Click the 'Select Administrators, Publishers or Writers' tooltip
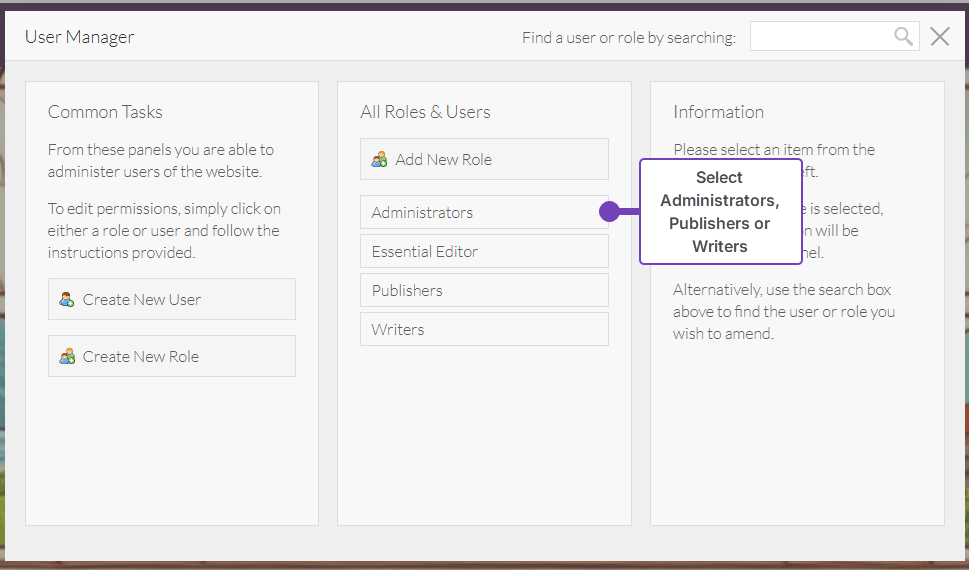This screenshot has width=969, height=570. (720, 211)
